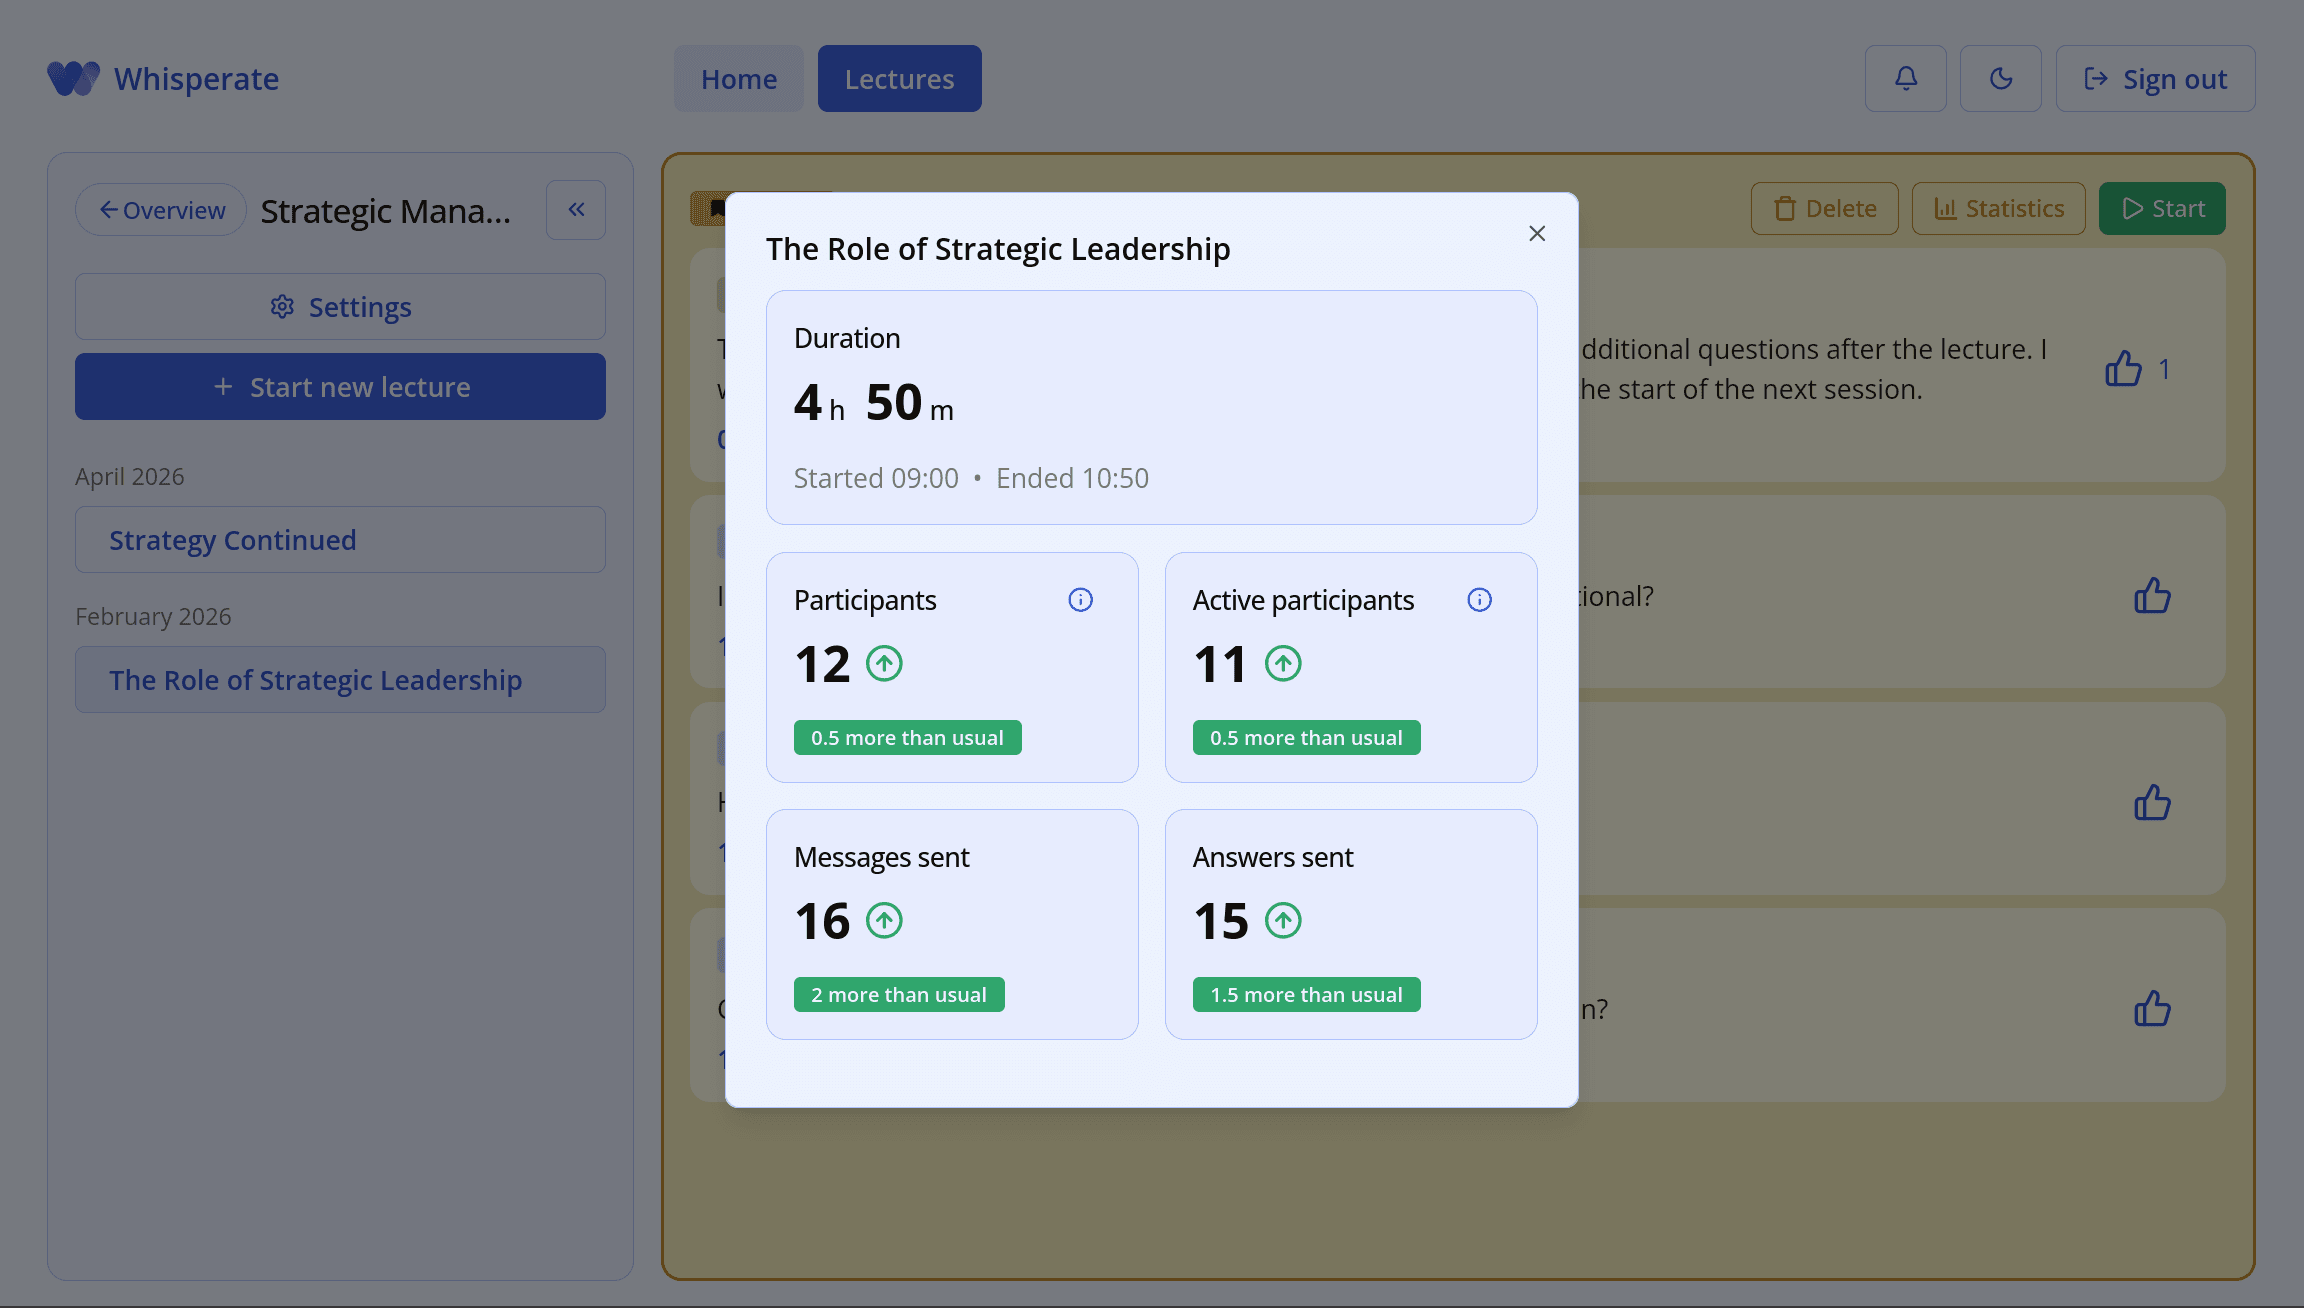Click the Participants info icon
The height and width of the screenshot is (1308, 2304).
[1080, 600]
